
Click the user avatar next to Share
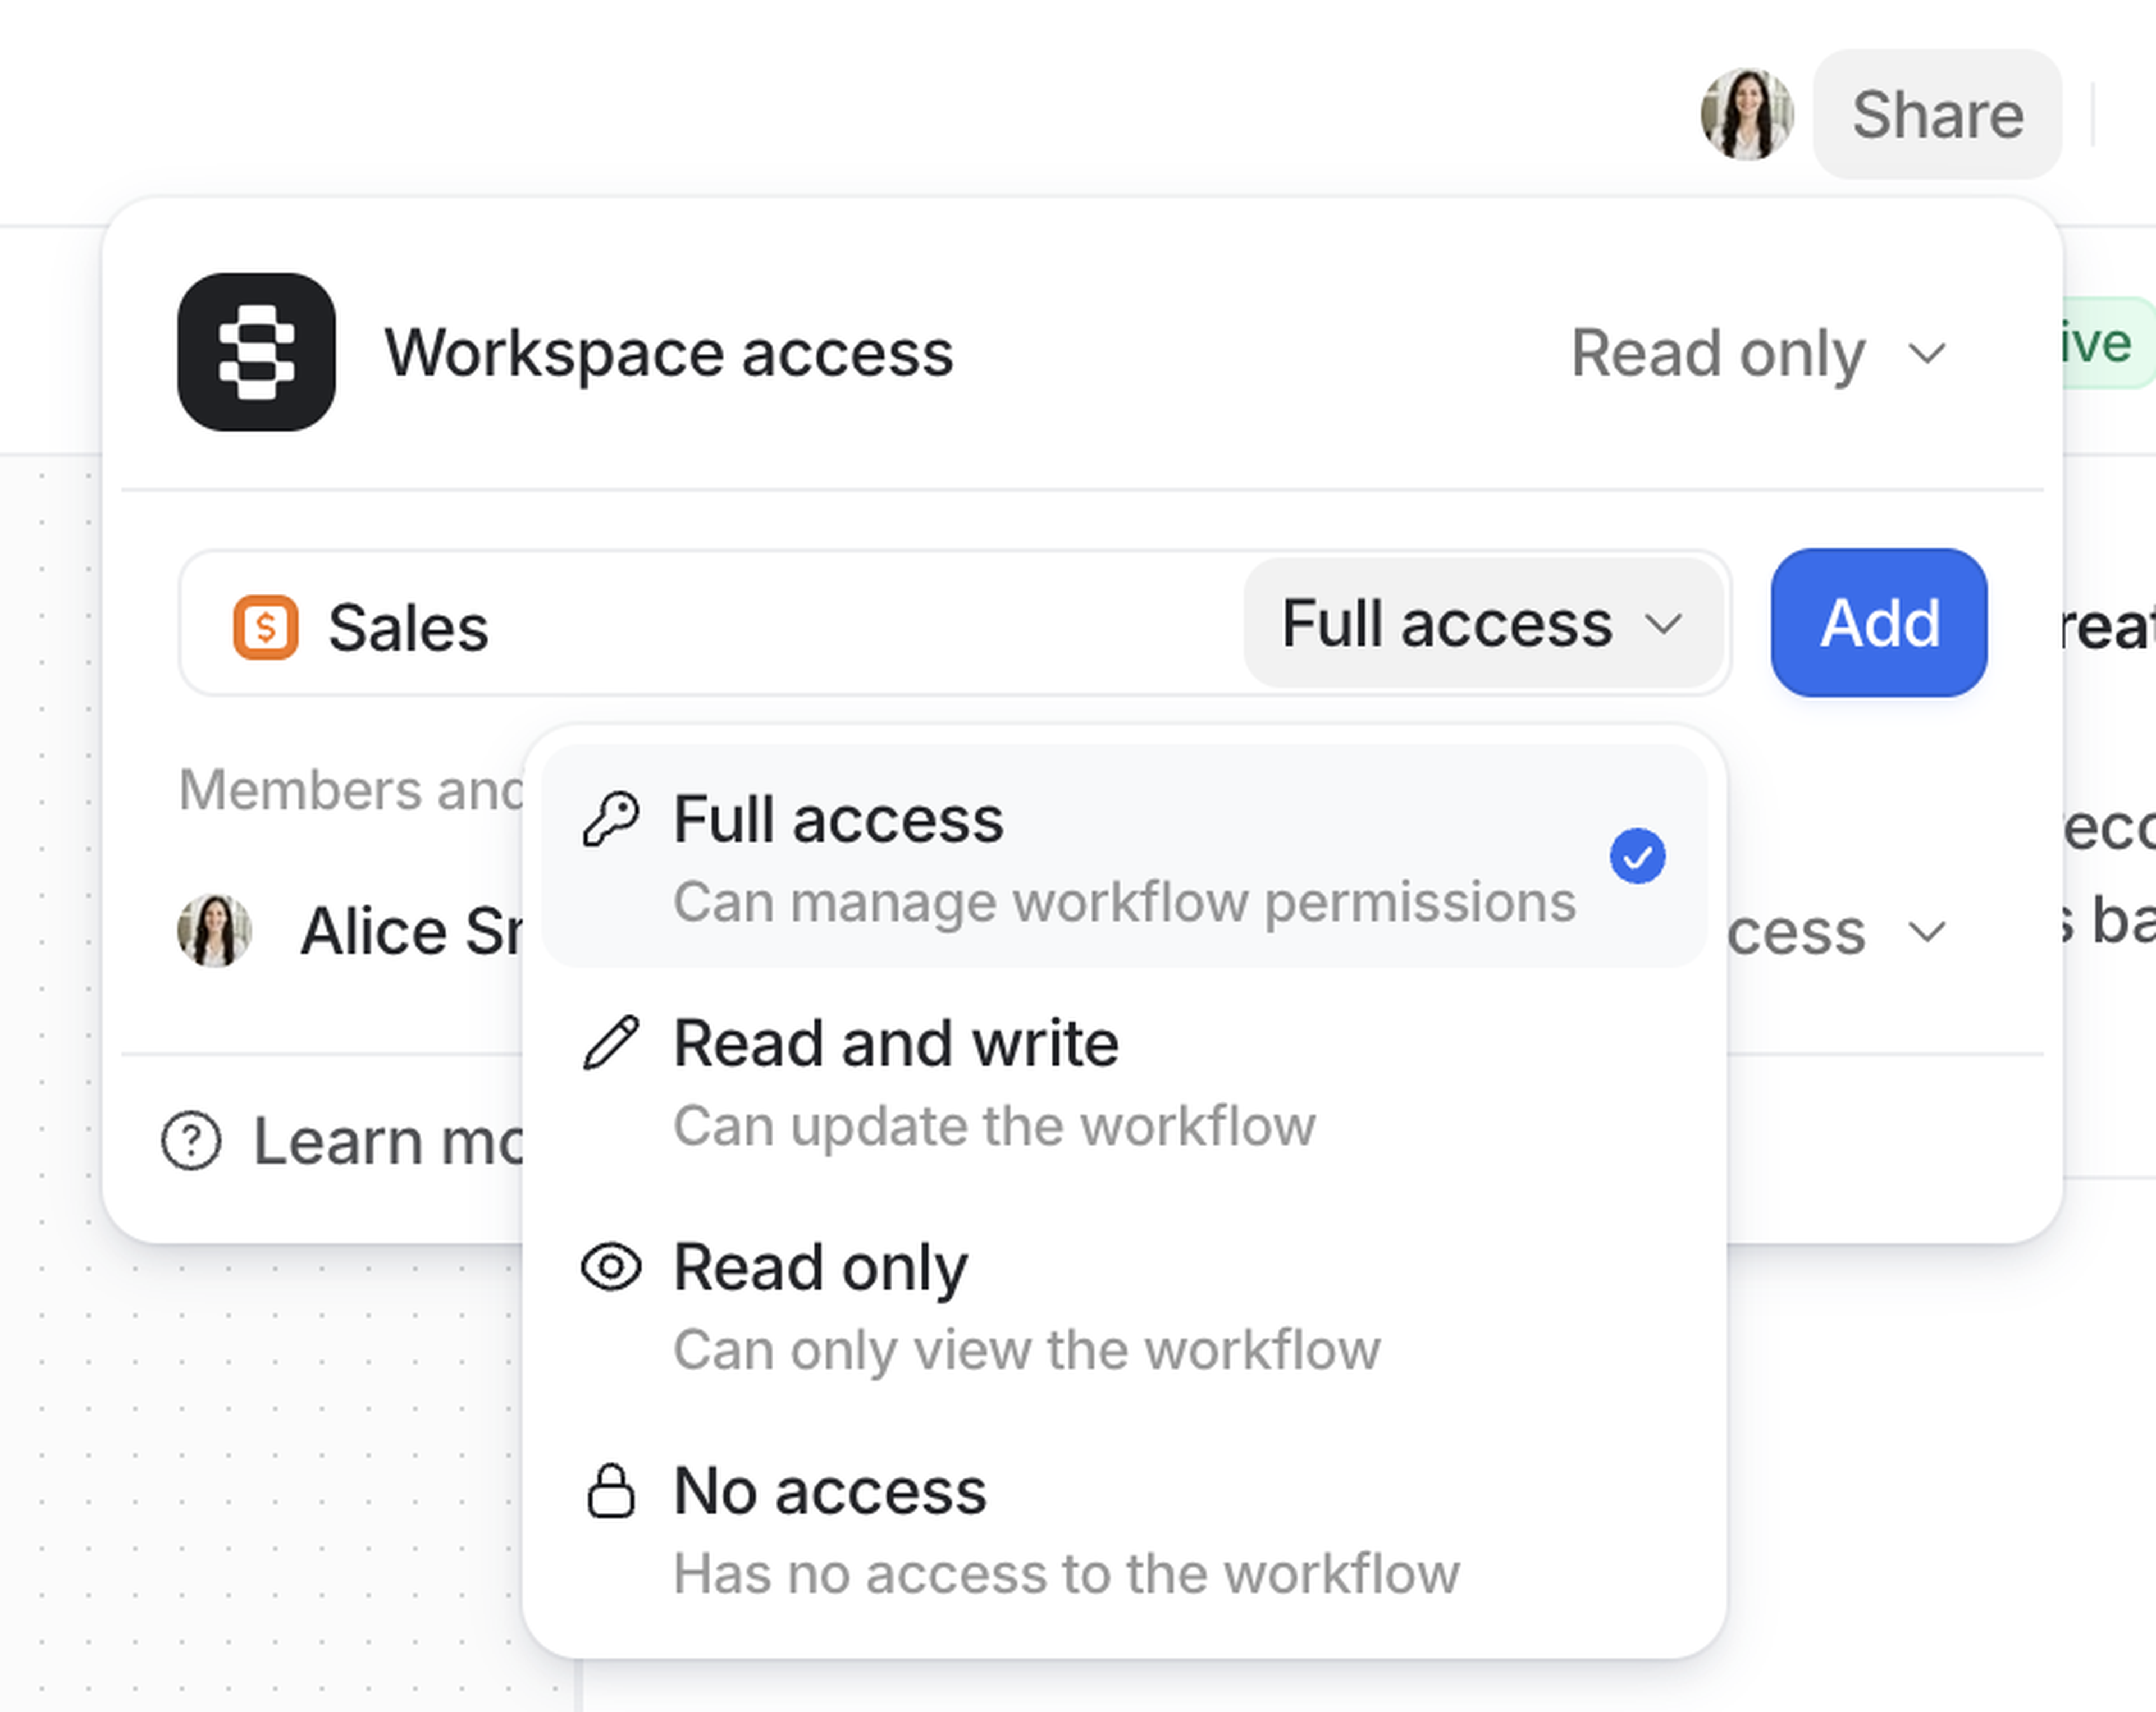[x=1748, y=113]
